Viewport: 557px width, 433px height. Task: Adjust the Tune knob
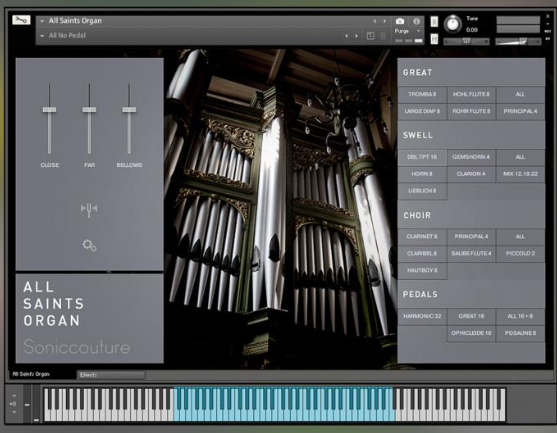pyautogui.click(x=453, y=24)
